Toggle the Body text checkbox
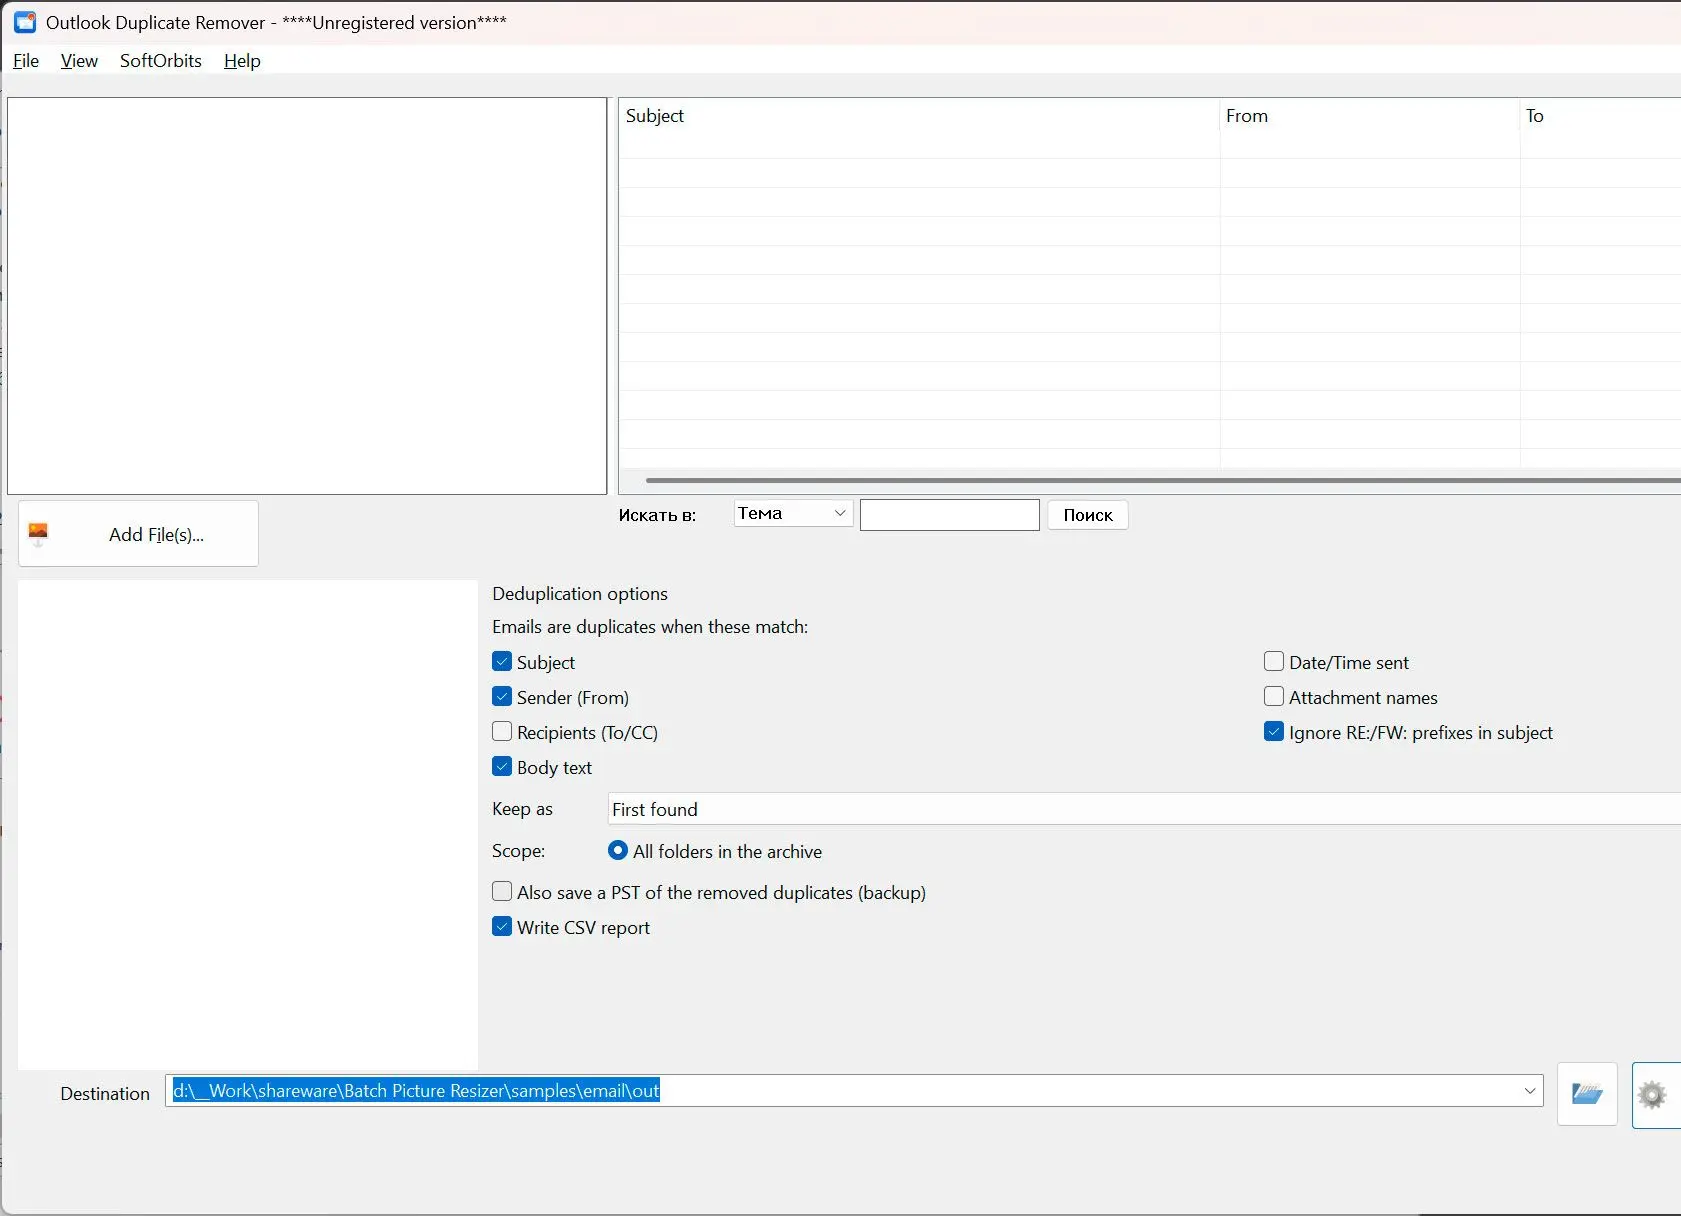The height and width of the screenshot is (1216, 1681). coord(502,767)
